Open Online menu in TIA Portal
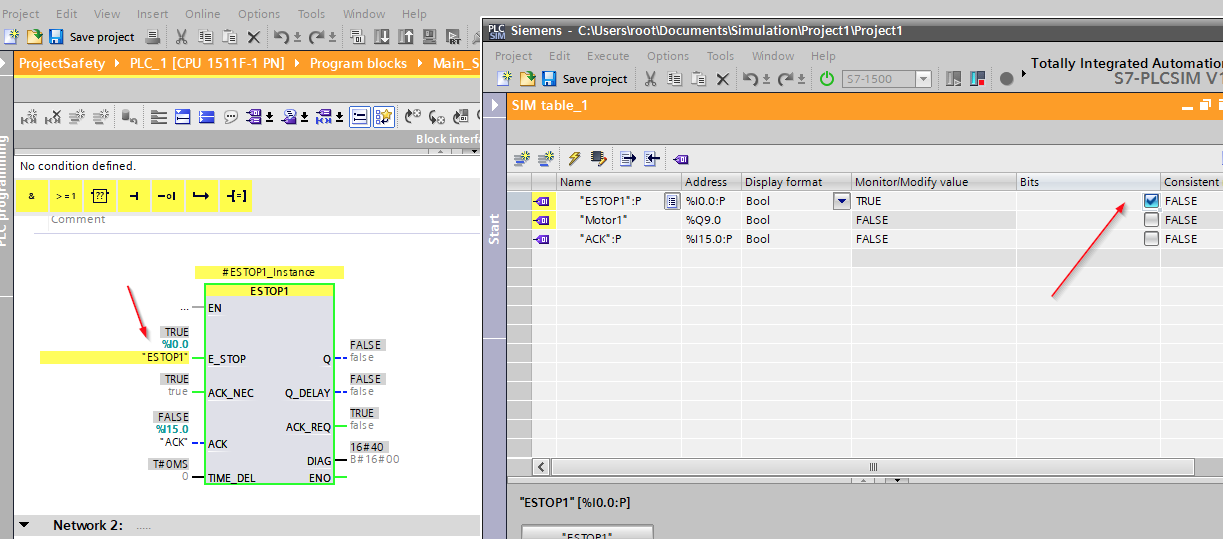The height and width of the screenshot is (539, 1223). [x=203, y=14]
